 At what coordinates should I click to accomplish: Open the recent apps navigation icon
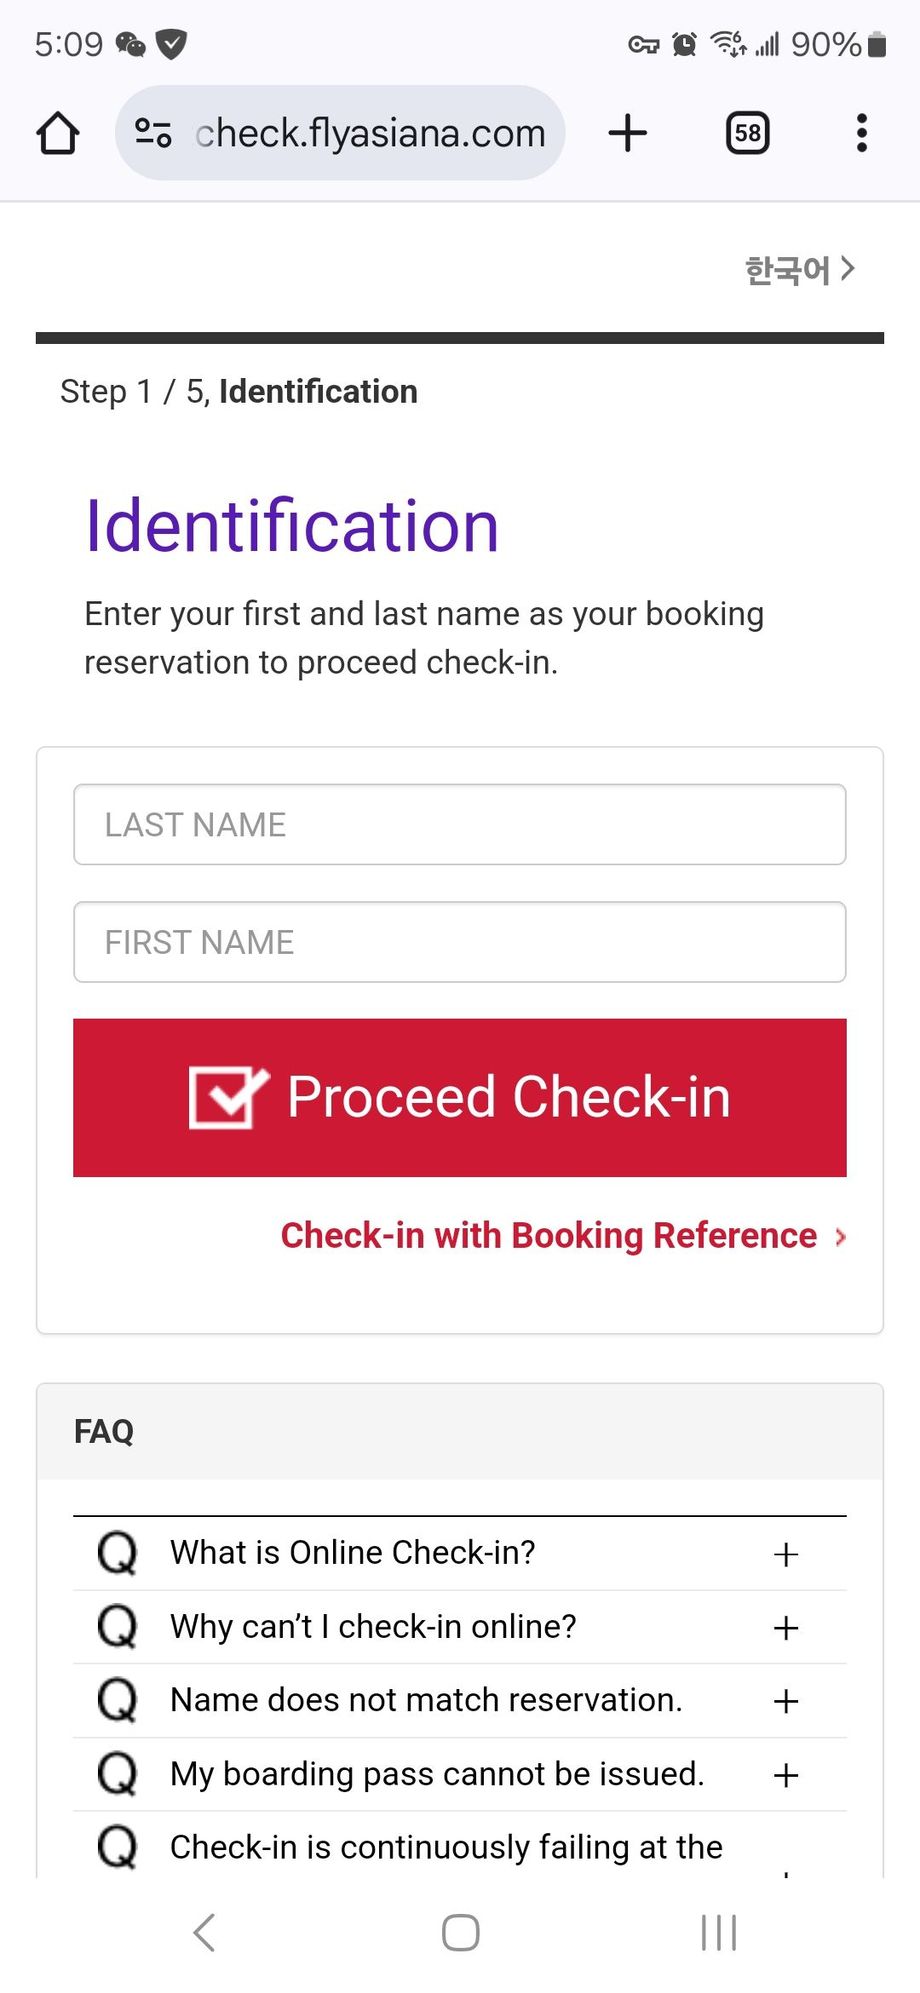click(x=718, y=1932)
